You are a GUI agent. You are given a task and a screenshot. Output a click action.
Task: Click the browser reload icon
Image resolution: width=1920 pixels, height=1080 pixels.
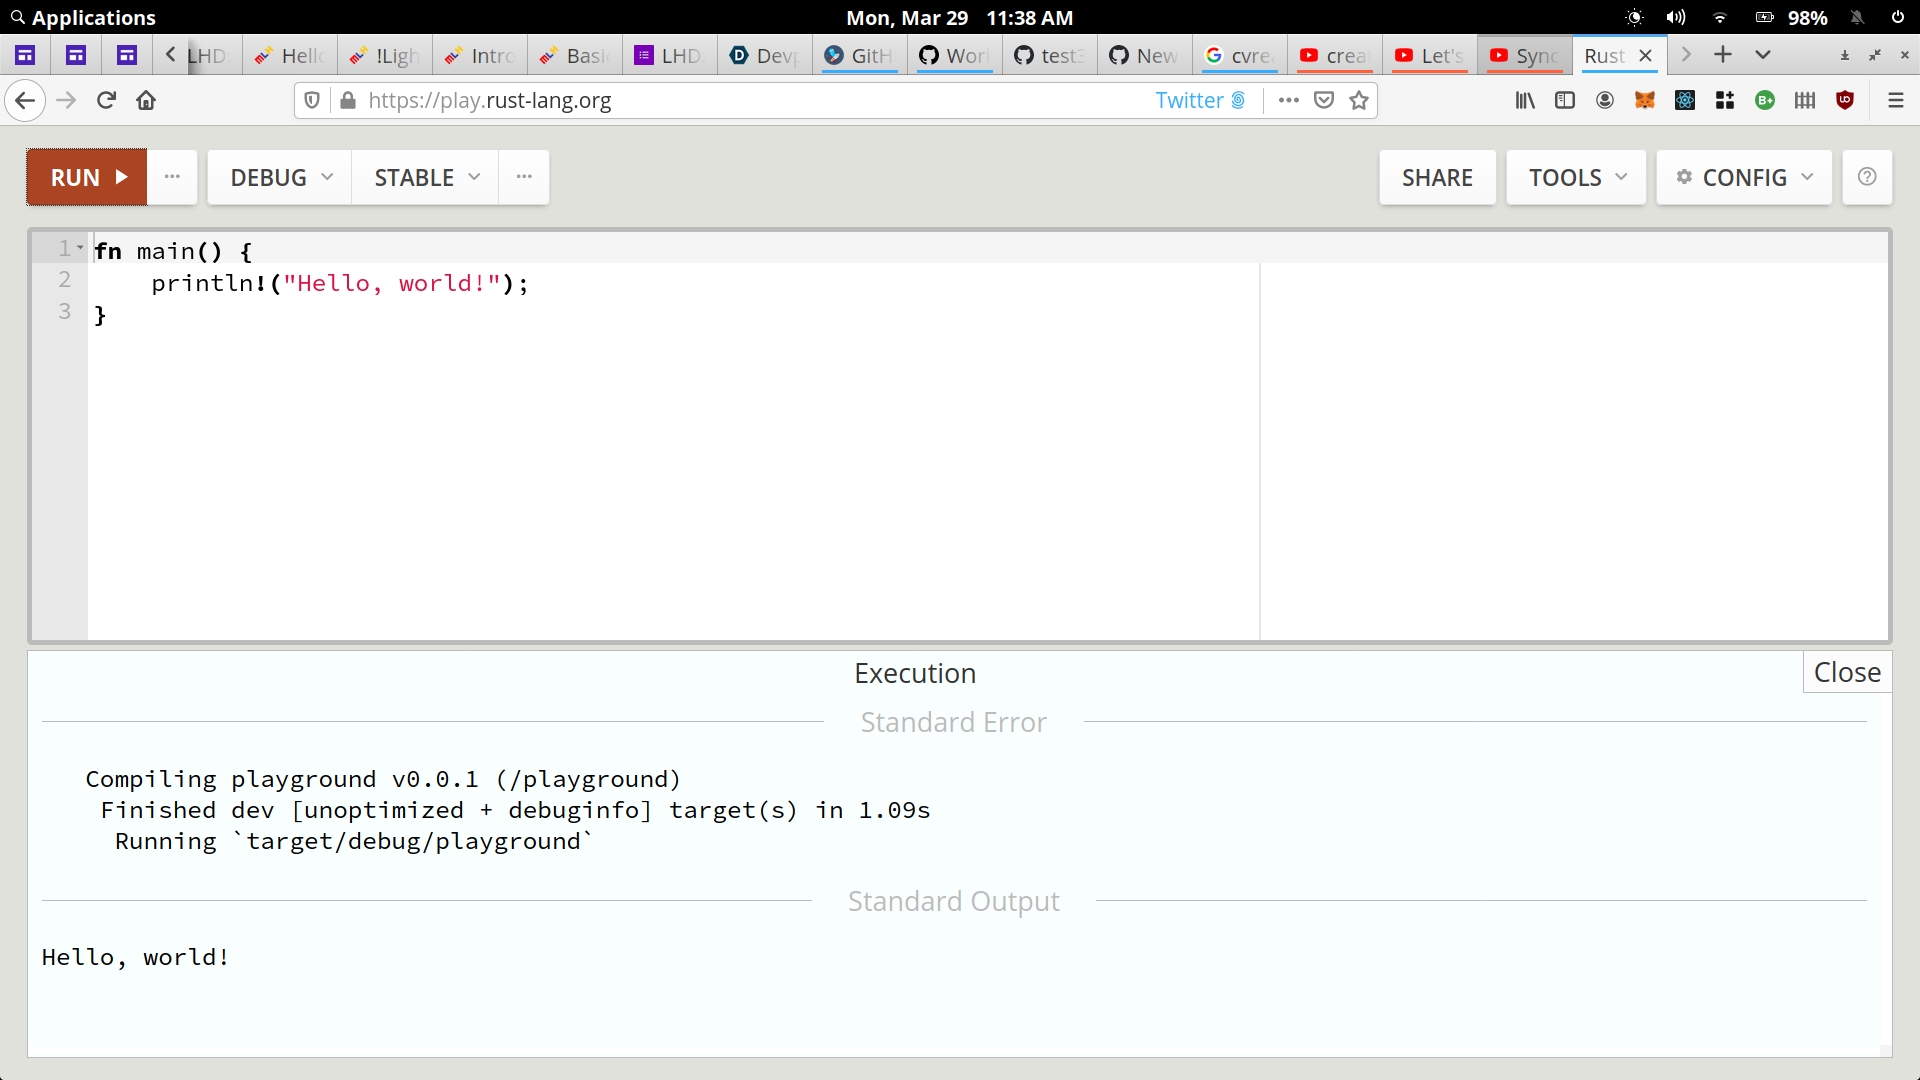click(106, 100)
